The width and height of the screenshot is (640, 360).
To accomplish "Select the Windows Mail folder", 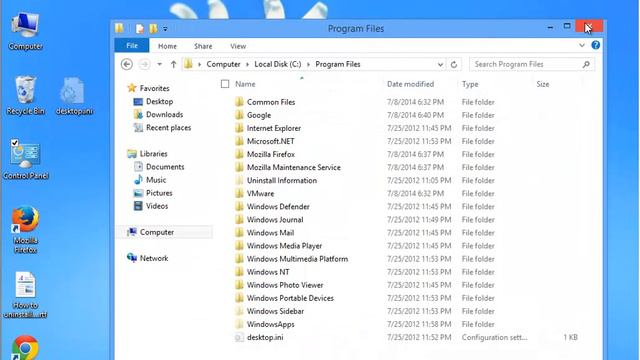I will (270, 233).
